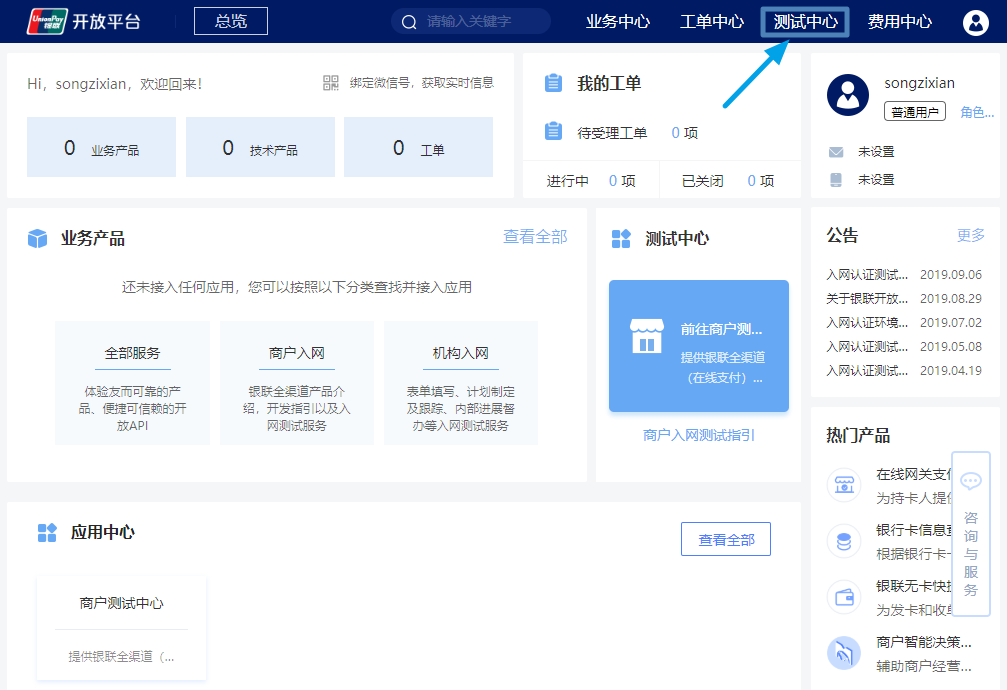Viewport: 1007px width, 690px height.
Task: Open the user avatar icon in header
Action: 975,22
